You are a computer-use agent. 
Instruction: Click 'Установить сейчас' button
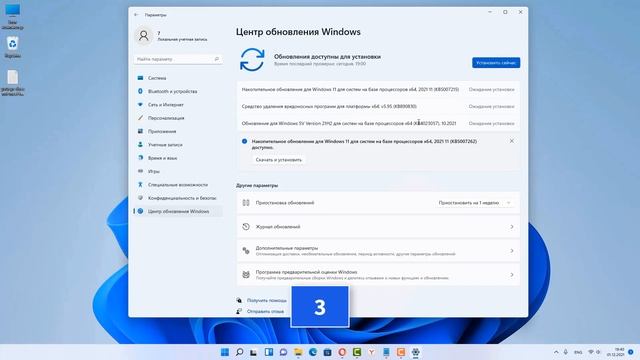(496, 63)
